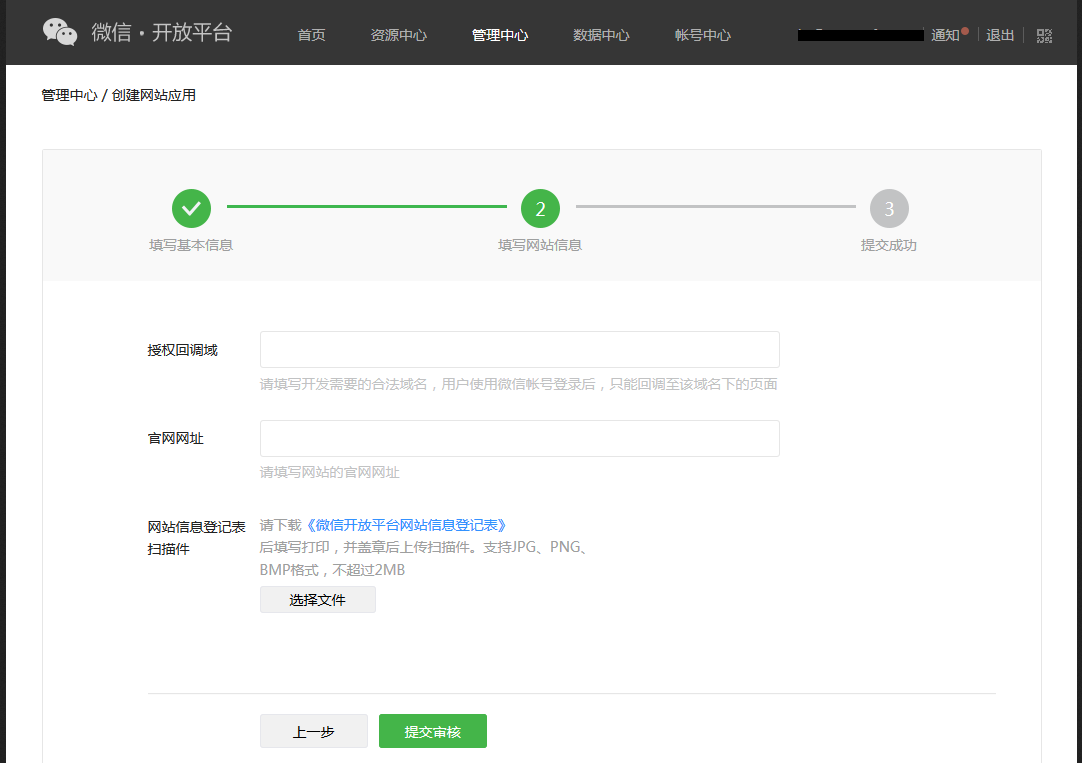Select step 3 circle in progress bar

(889, 208)
